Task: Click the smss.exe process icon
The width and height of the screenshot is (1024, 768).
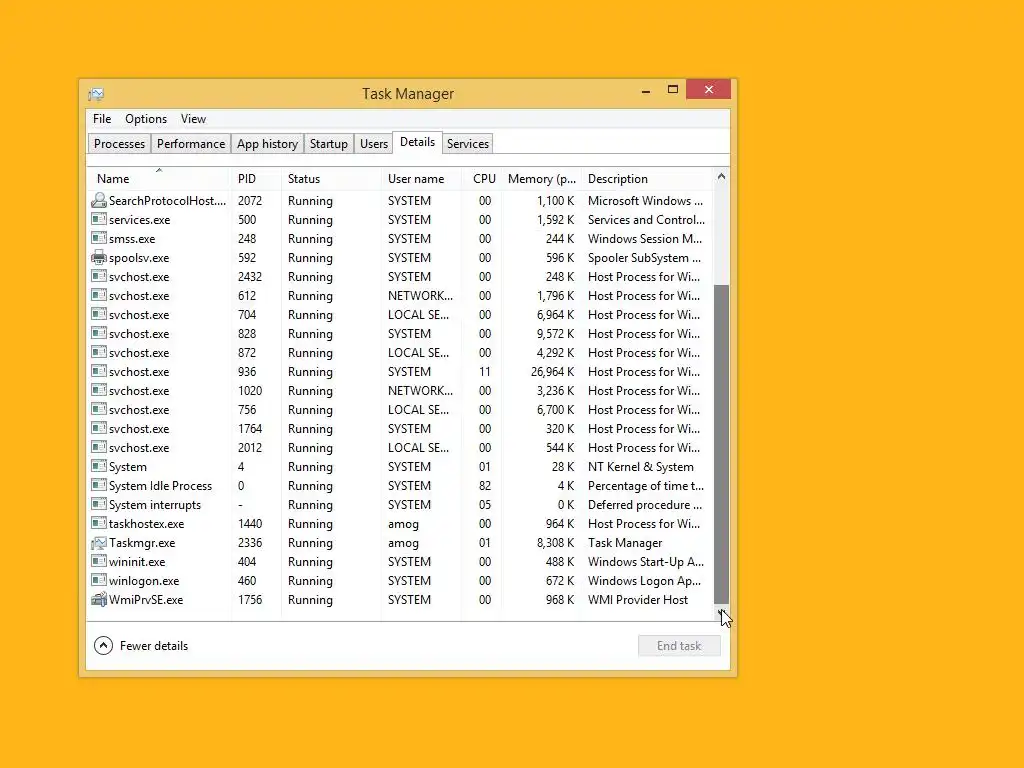Action: click(99, 238)
